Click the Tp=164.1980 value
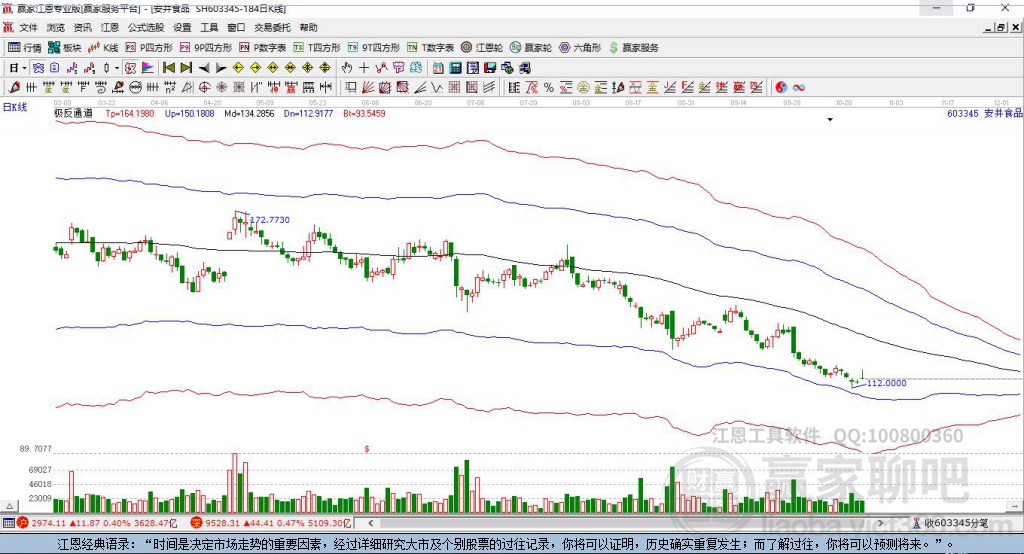The width and height of the screenshot is (1024, 554). (130, 113)
